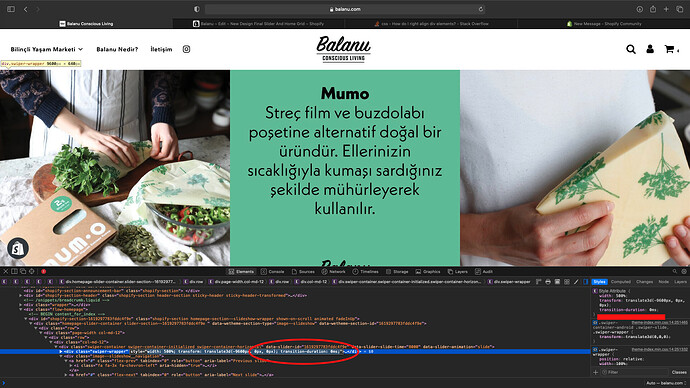Image resolution: width=690 pixels, height=388 pixels.
Task: Open inspector settings gear icon
Action: pyautogui.click(x=684, y=271)
